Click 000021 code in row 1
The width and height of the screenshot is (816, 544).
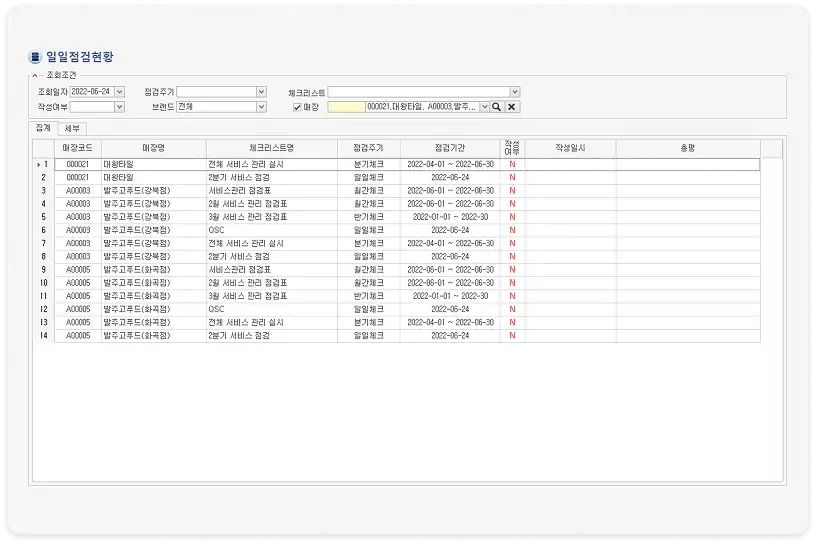[x=78, y=165]
